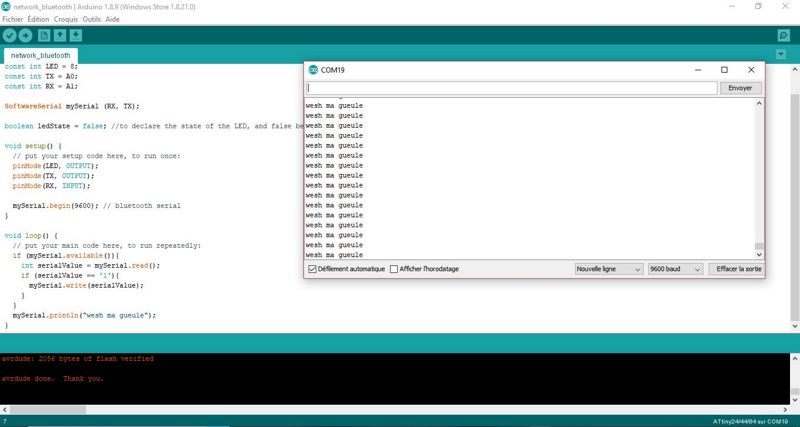Screen dimensions: 800x427
Task: Open tab options dropdown arrow
Action: click(x=781, y=54)
